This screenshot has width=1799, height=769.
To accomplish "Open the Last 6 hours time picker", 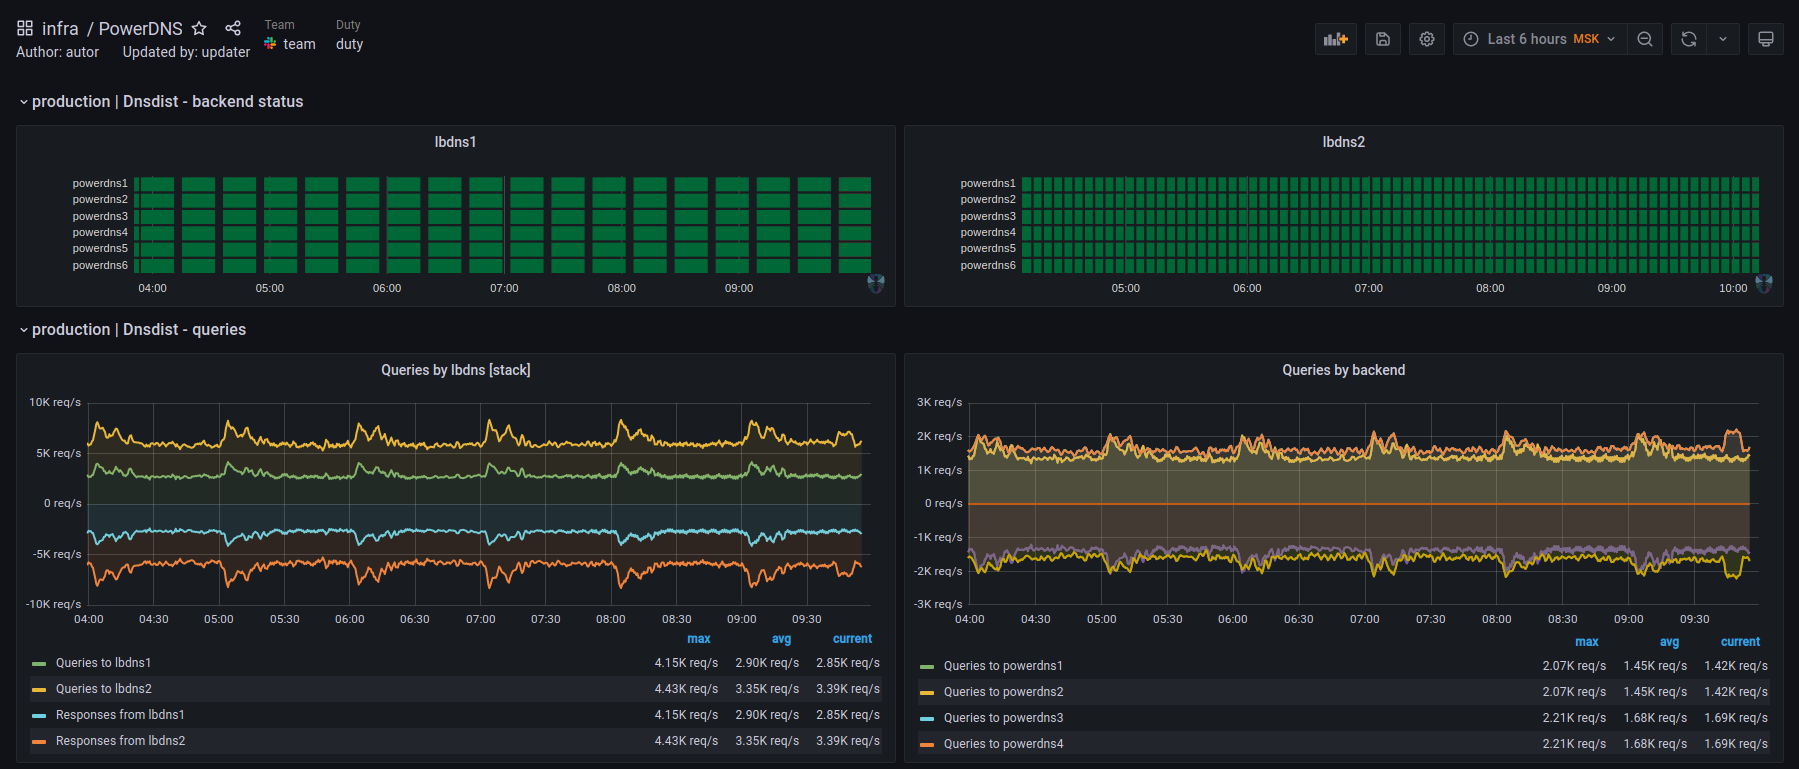I will [x=1539, y=39].
